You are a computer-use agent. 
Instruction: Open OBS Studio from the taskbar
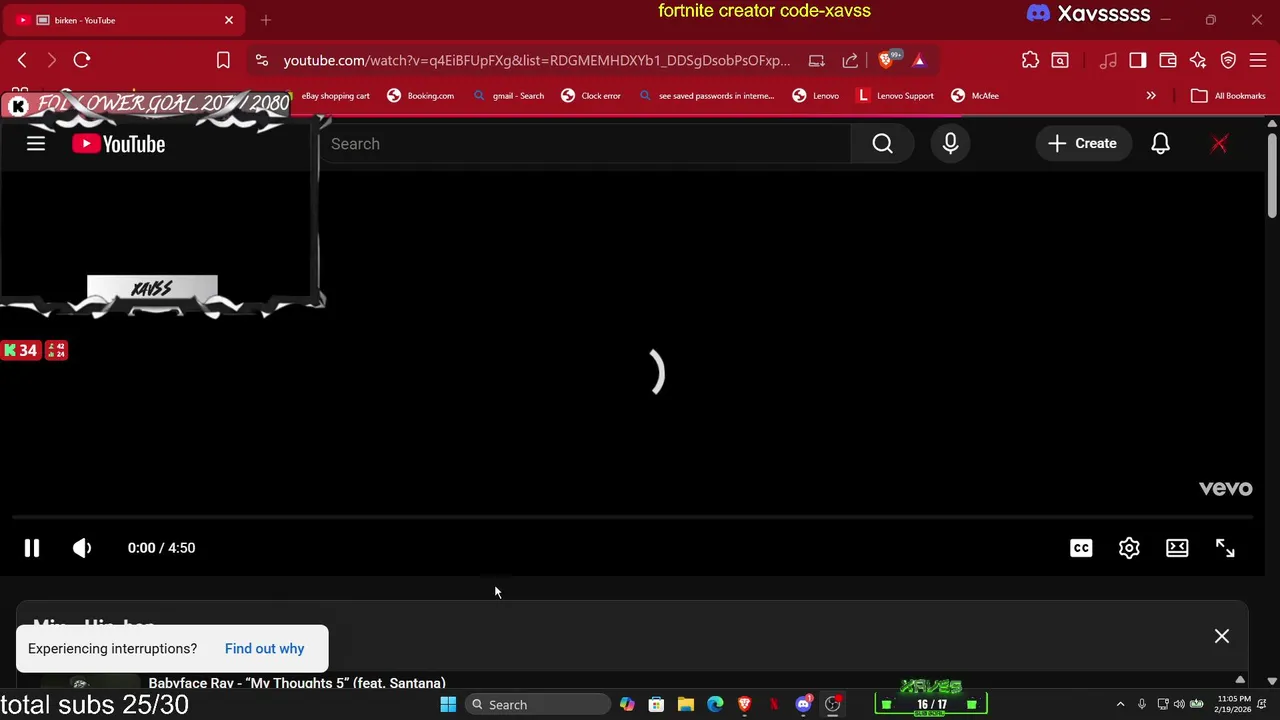pyautogui.click(x=833, y=705)
